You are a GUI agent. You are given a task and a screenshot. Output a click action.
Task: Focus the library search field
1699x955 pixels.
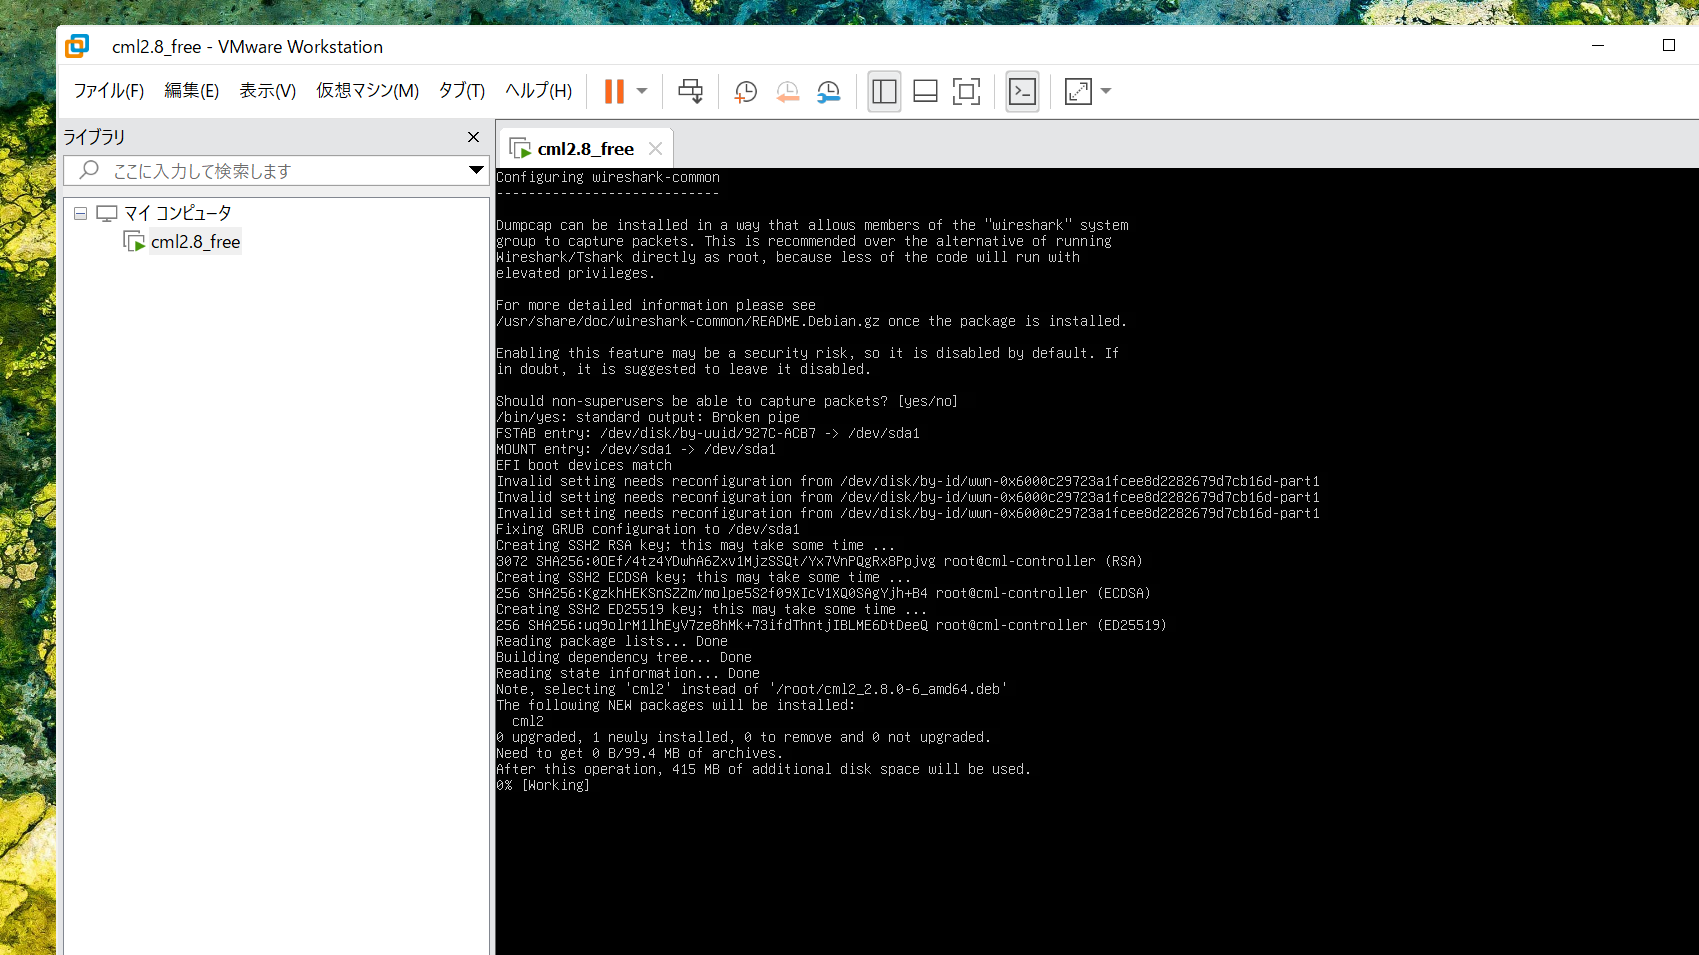coord(275,170)
